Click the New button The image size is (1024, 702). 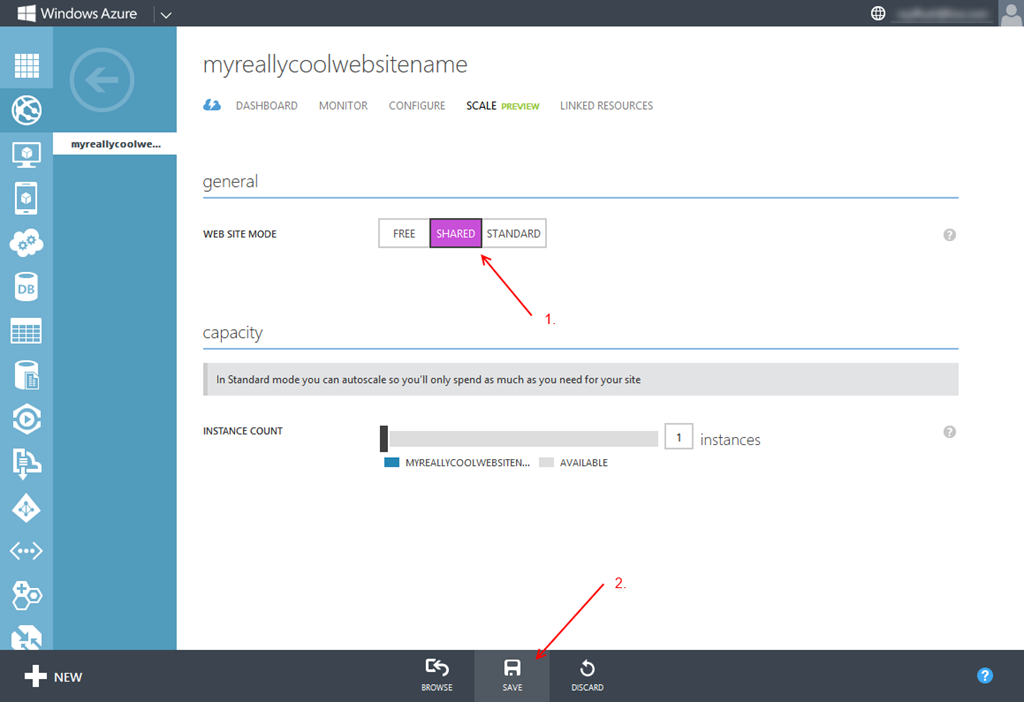click(x=54, y=677)
